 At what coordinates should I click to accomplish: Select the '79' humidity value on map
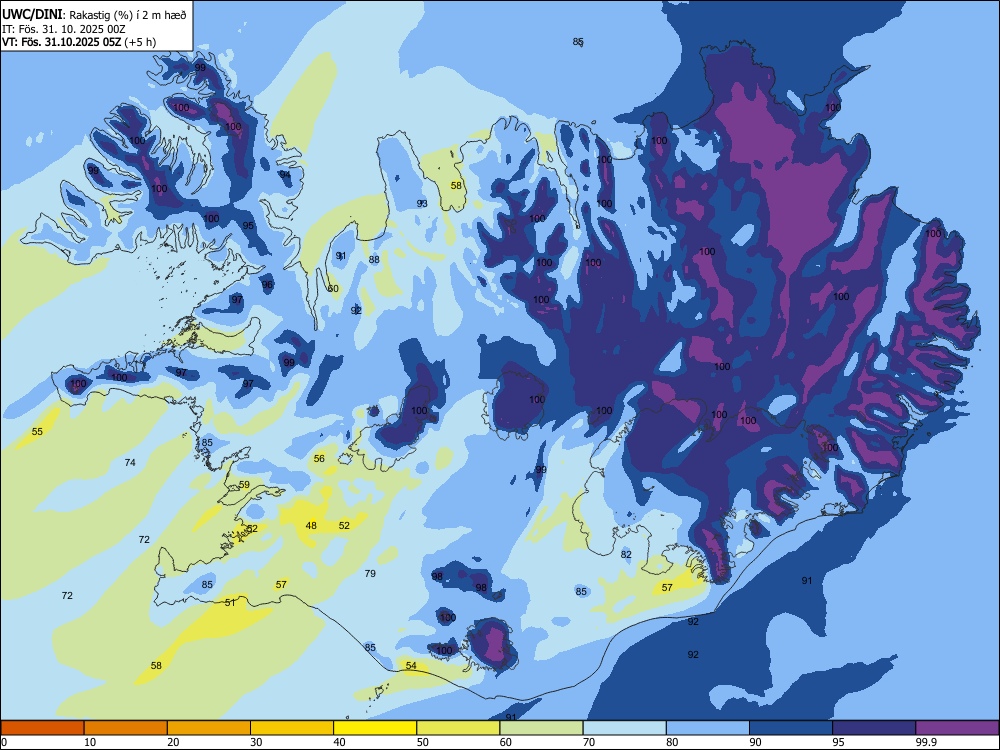click(370, 573)
